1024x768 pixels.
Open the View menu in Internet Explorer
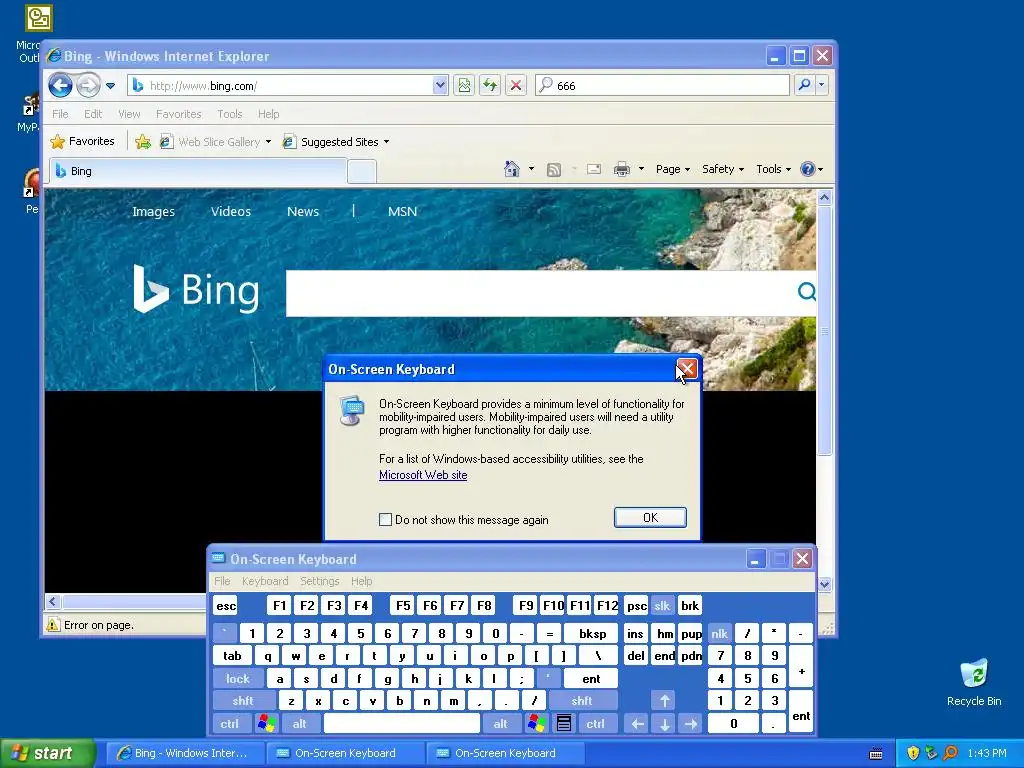pyautogui.click(x=129, y=114)
